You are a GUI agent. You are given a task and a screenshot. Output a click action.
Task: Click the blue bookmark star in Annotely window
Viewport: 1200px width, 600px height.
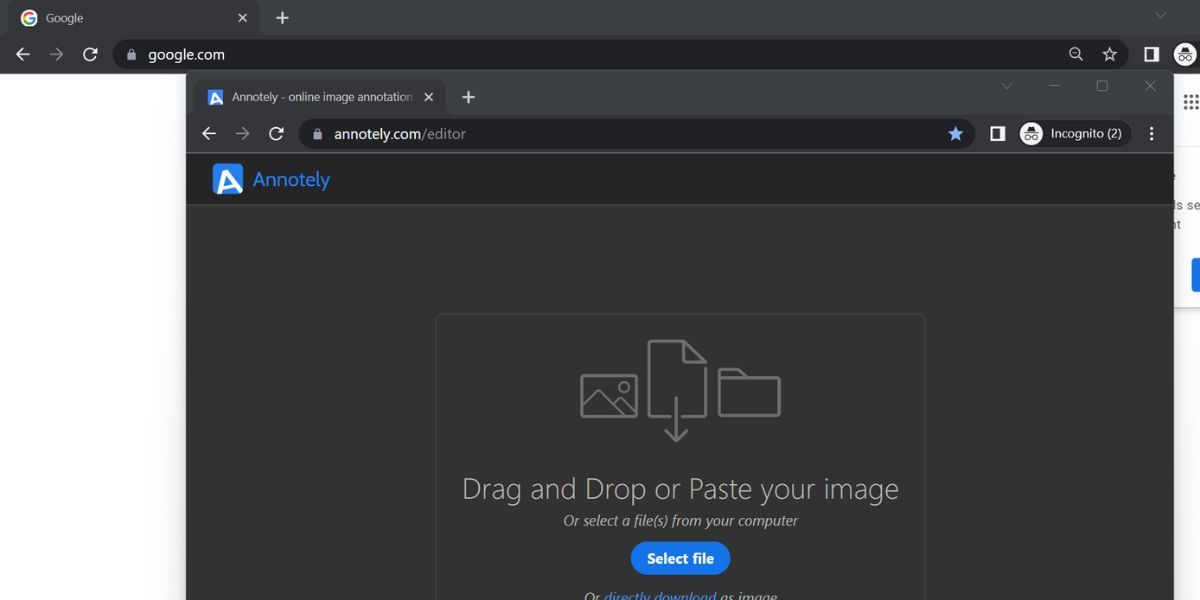click(955, 134)
